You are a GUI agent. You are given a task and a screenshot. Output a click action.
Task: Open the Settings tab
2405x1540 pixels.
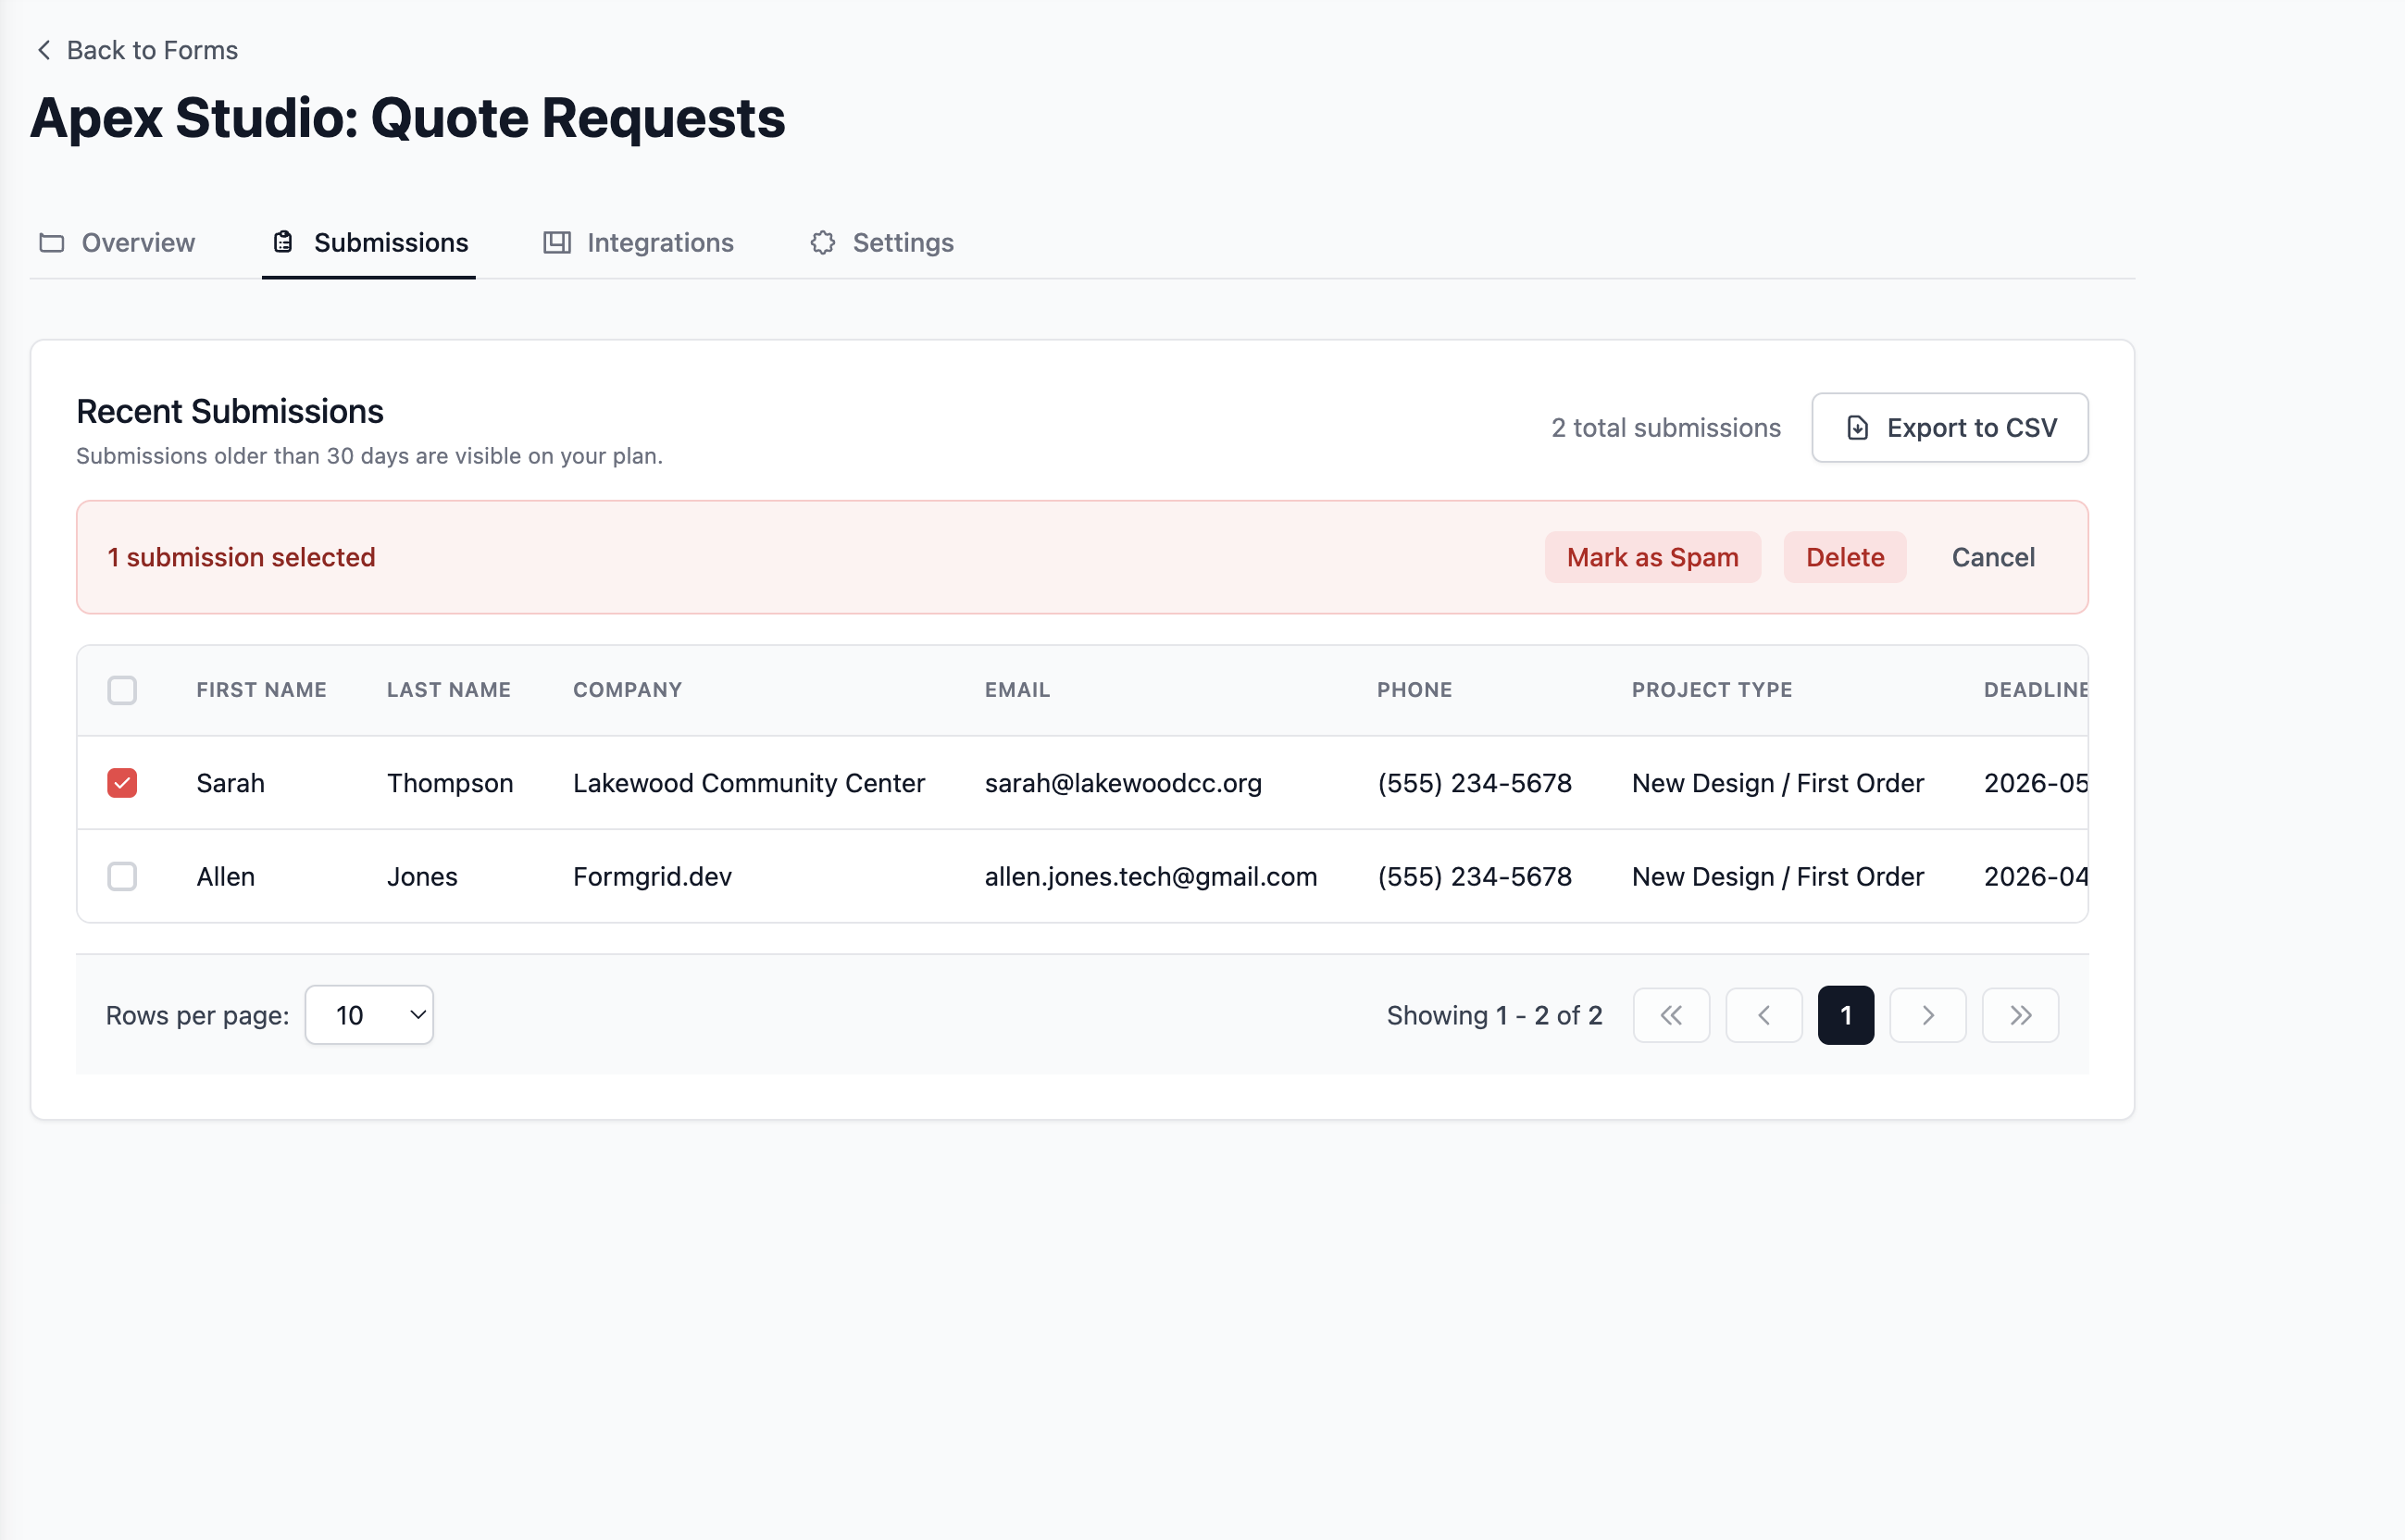click(x=882, y=243)
